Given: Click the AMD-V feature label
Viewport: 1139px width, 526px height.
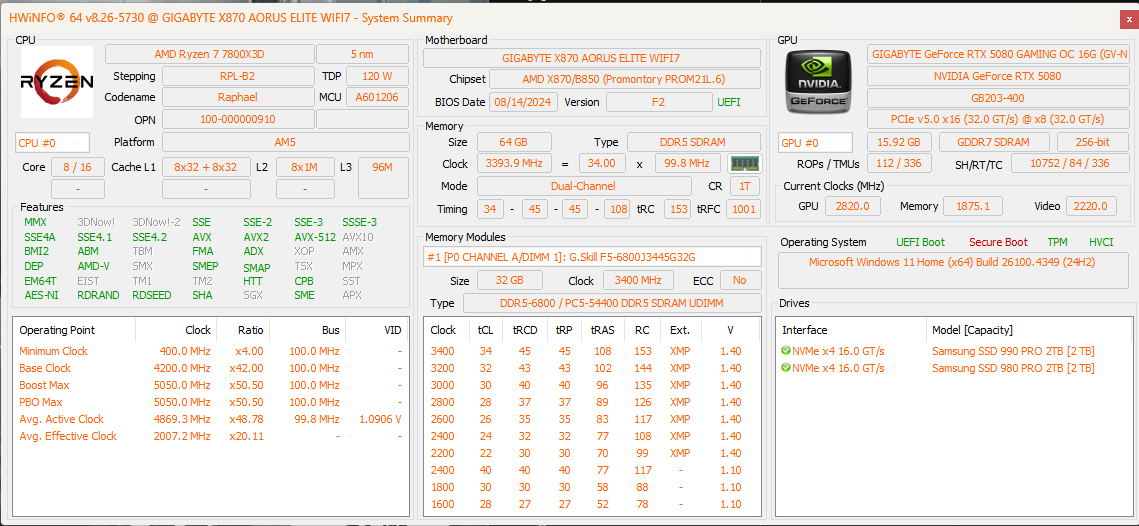Looking at the screenshot, I should point(93,267).
